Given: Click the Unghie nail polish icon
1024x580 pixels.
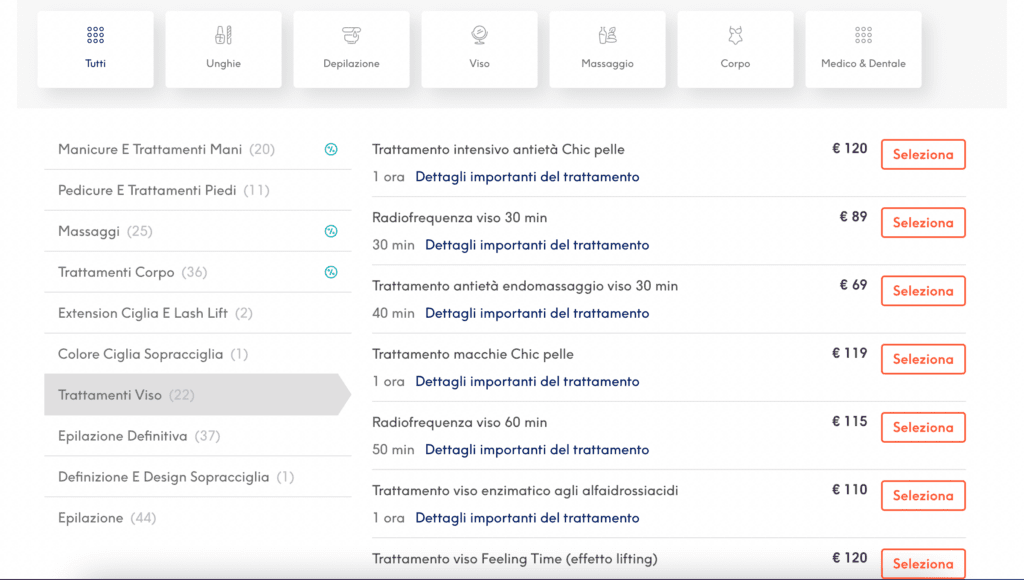Looking at the screenshot, I should [223, 36].
